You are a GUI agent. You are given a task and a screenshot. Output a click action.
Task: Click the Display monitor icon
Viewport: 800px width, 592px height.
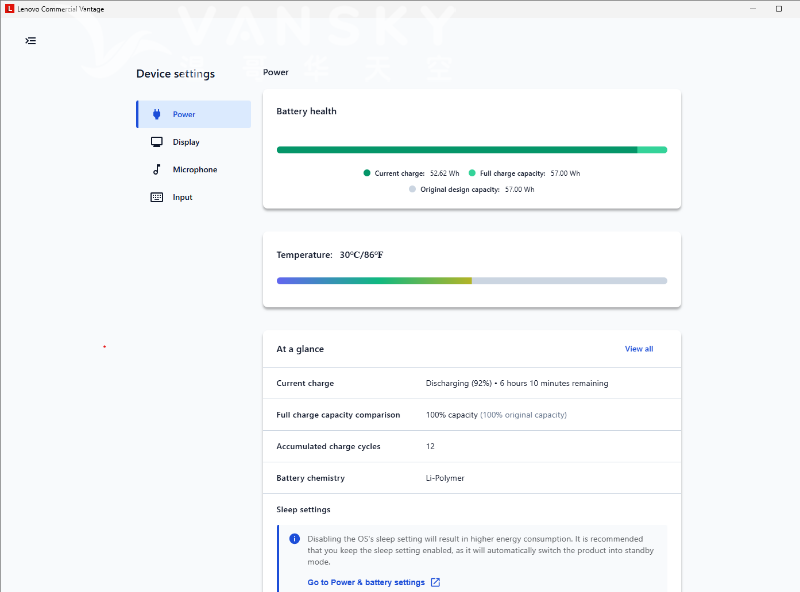tap(156, 142)
